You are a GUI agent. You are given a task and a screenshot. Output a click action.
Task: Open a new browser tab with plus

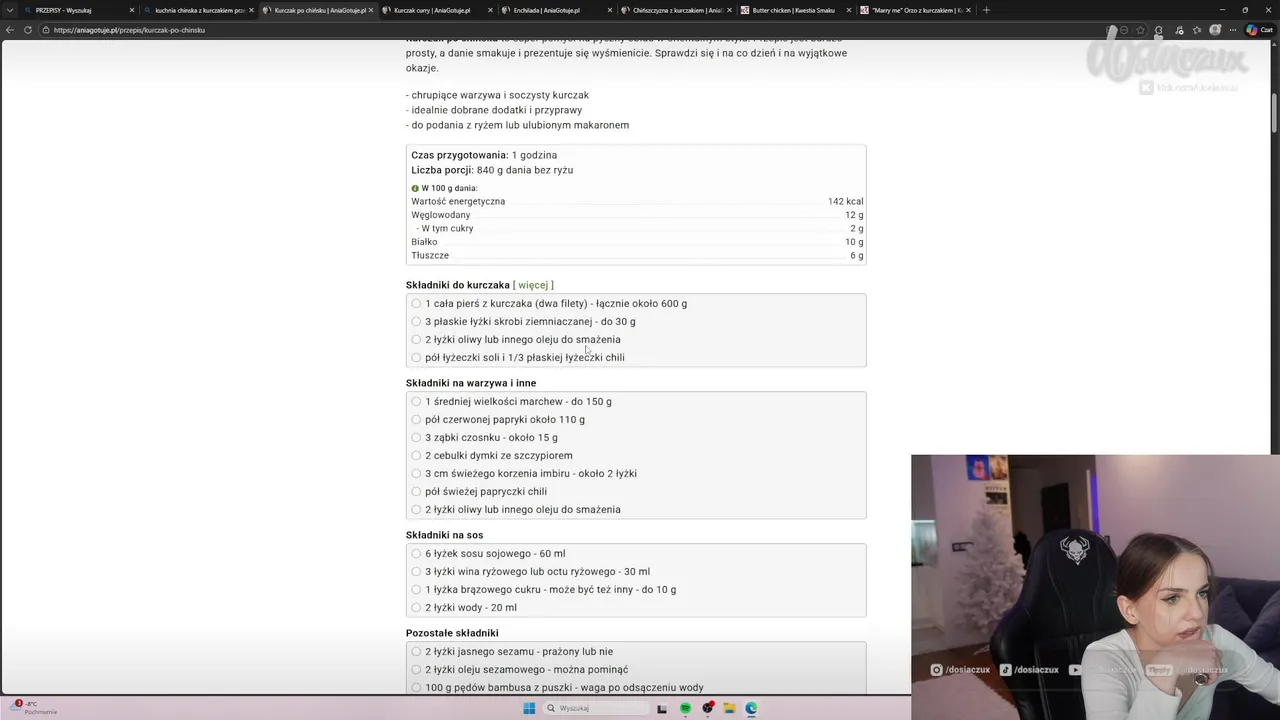(x=986, y=10)
